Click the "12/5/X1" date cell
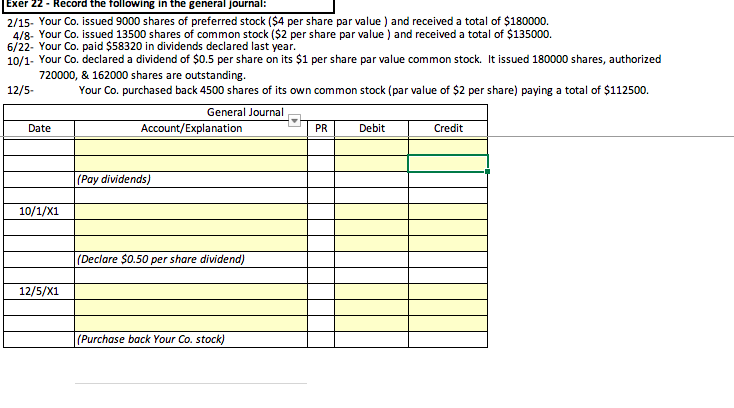734x408 pixels. (39, 291)
